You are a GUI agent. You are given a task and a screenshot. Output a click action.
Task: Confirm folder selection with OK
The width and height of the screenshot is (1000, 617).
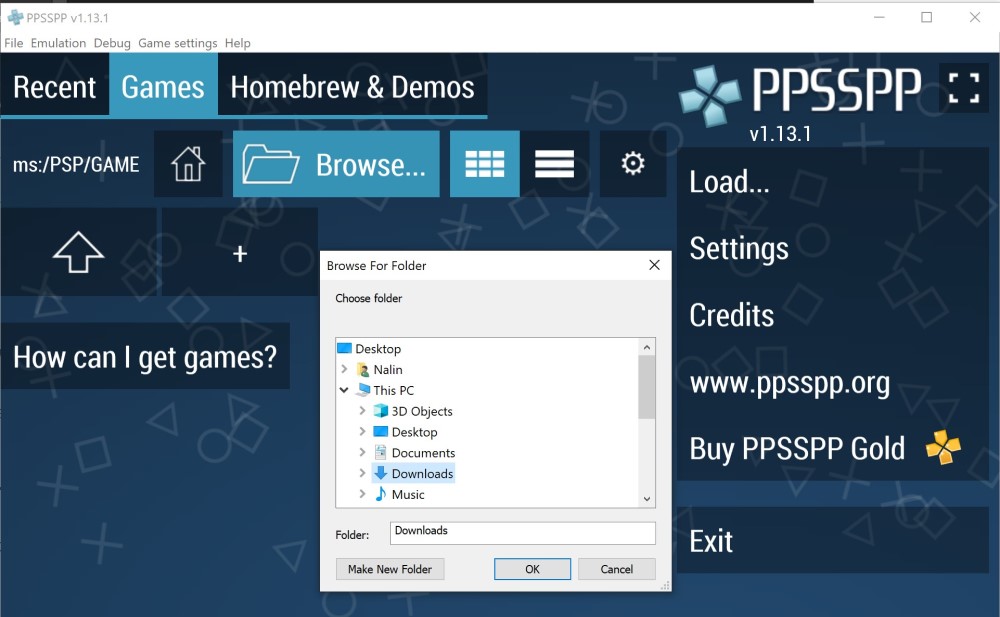point(532,569)
